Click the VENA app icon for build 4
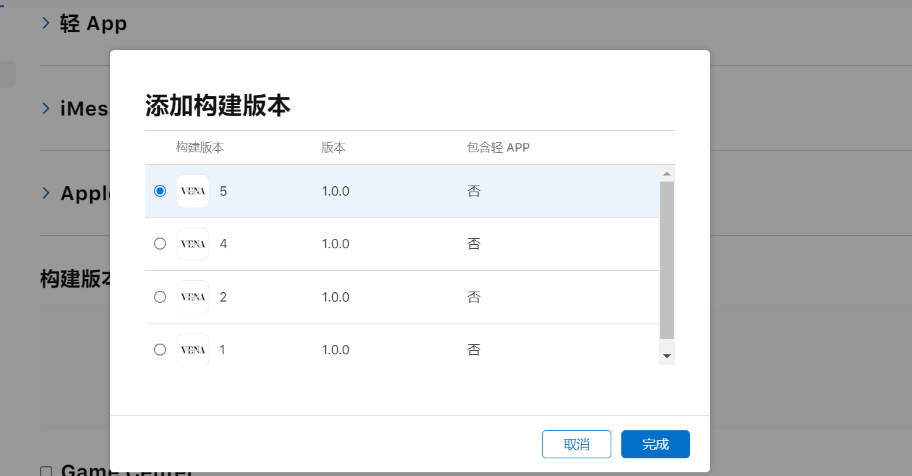 193,244
